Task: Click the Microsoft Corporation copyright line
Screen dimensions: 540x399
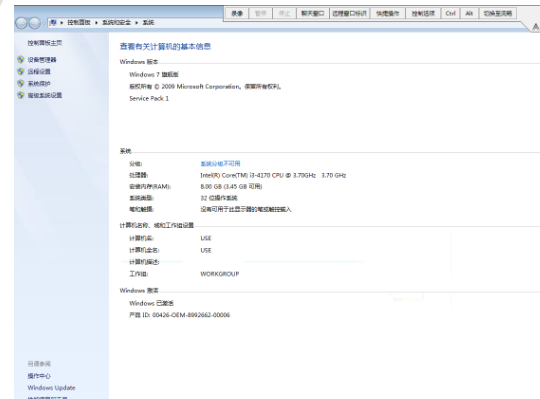Action: [205, 86]
